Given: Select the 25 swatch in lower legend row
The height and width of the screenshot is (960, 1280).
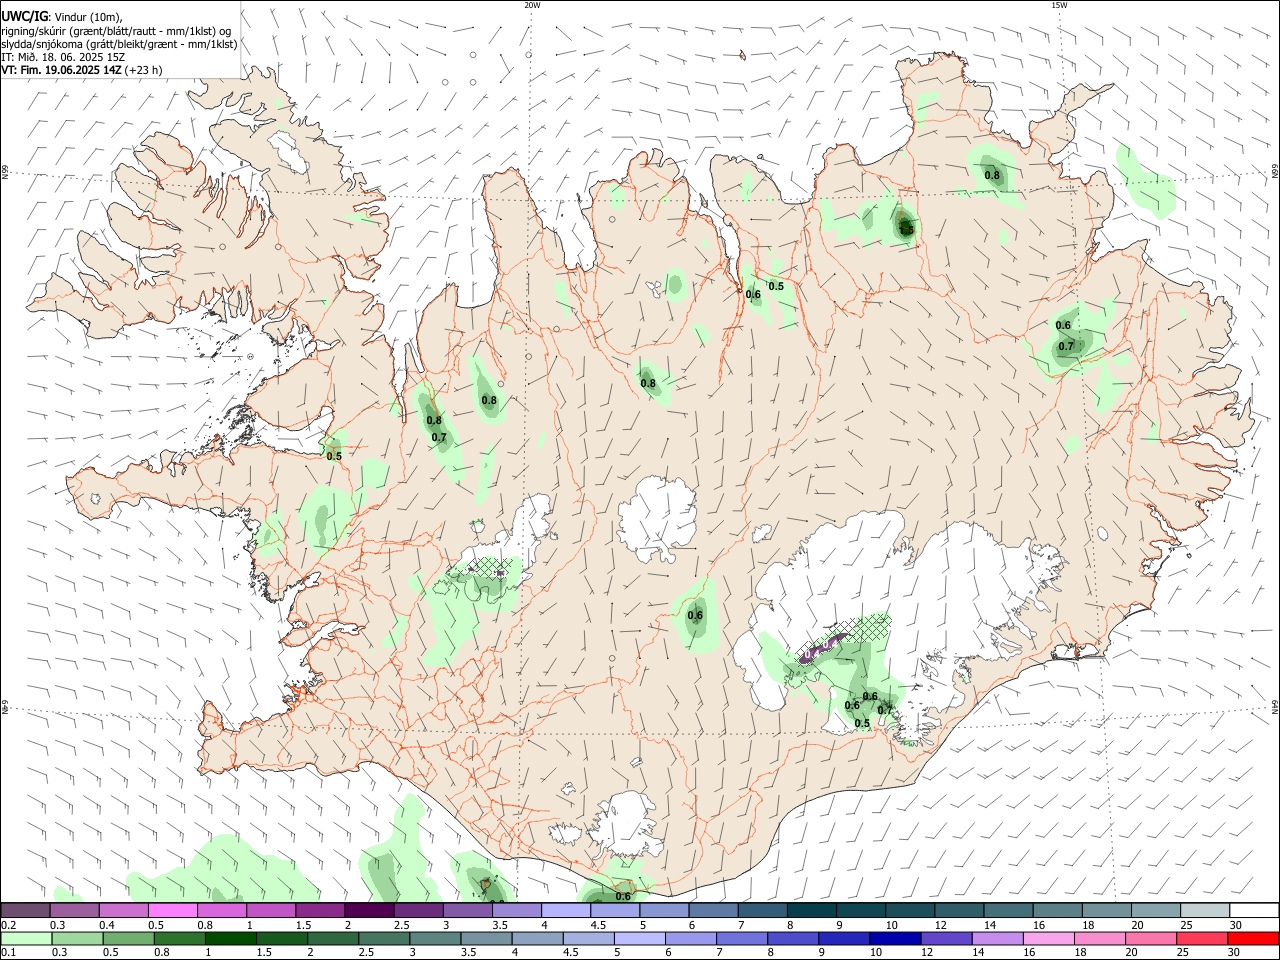Looking at the screenshot, I should coord(1202,939).
